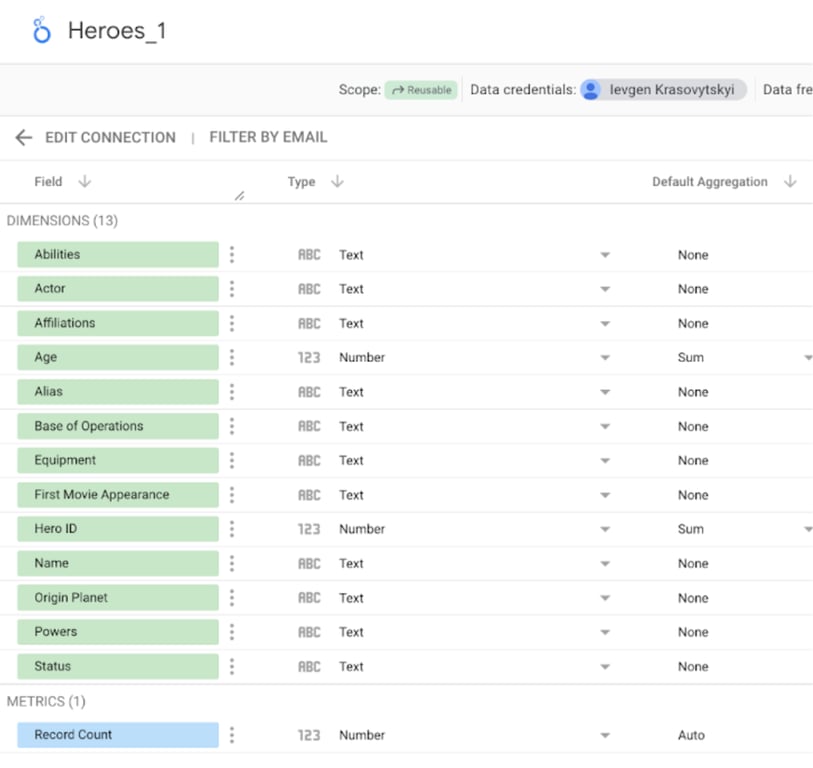Open more options for Name field
813x768 pixels.
click(x=232, y=564)
